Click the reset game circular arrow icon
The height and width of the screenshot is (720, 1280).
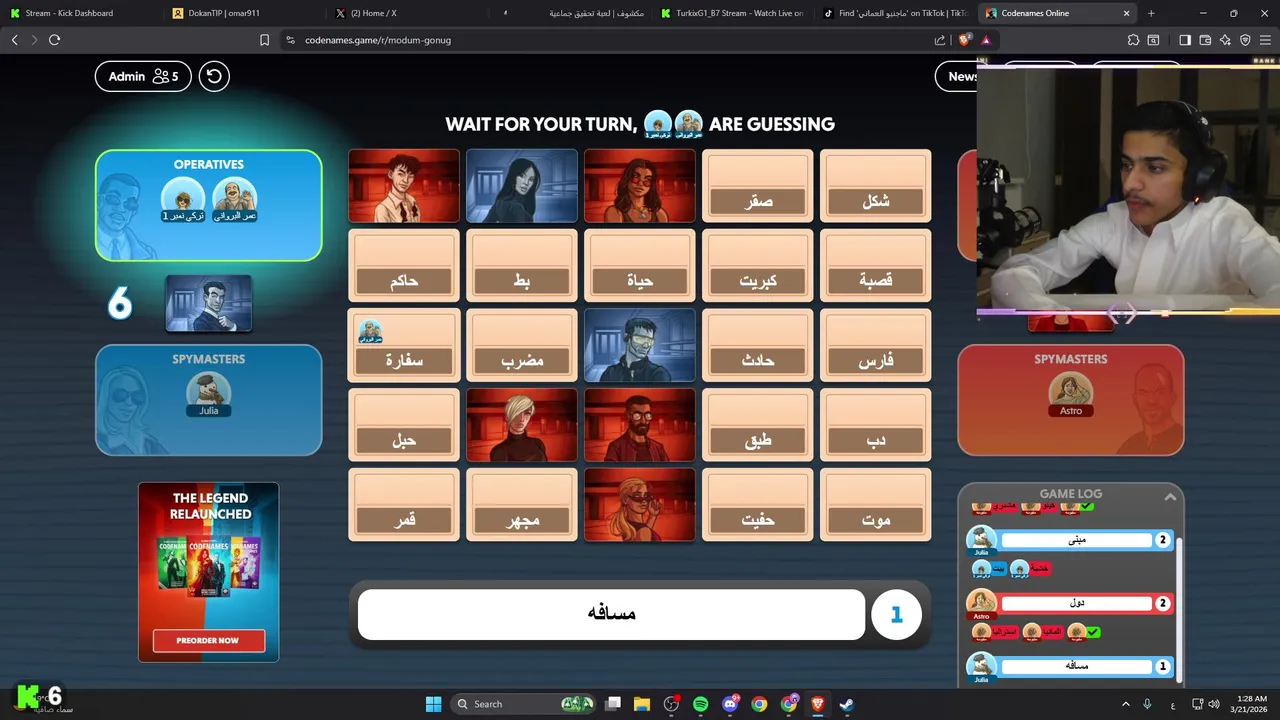pos(214,76)
